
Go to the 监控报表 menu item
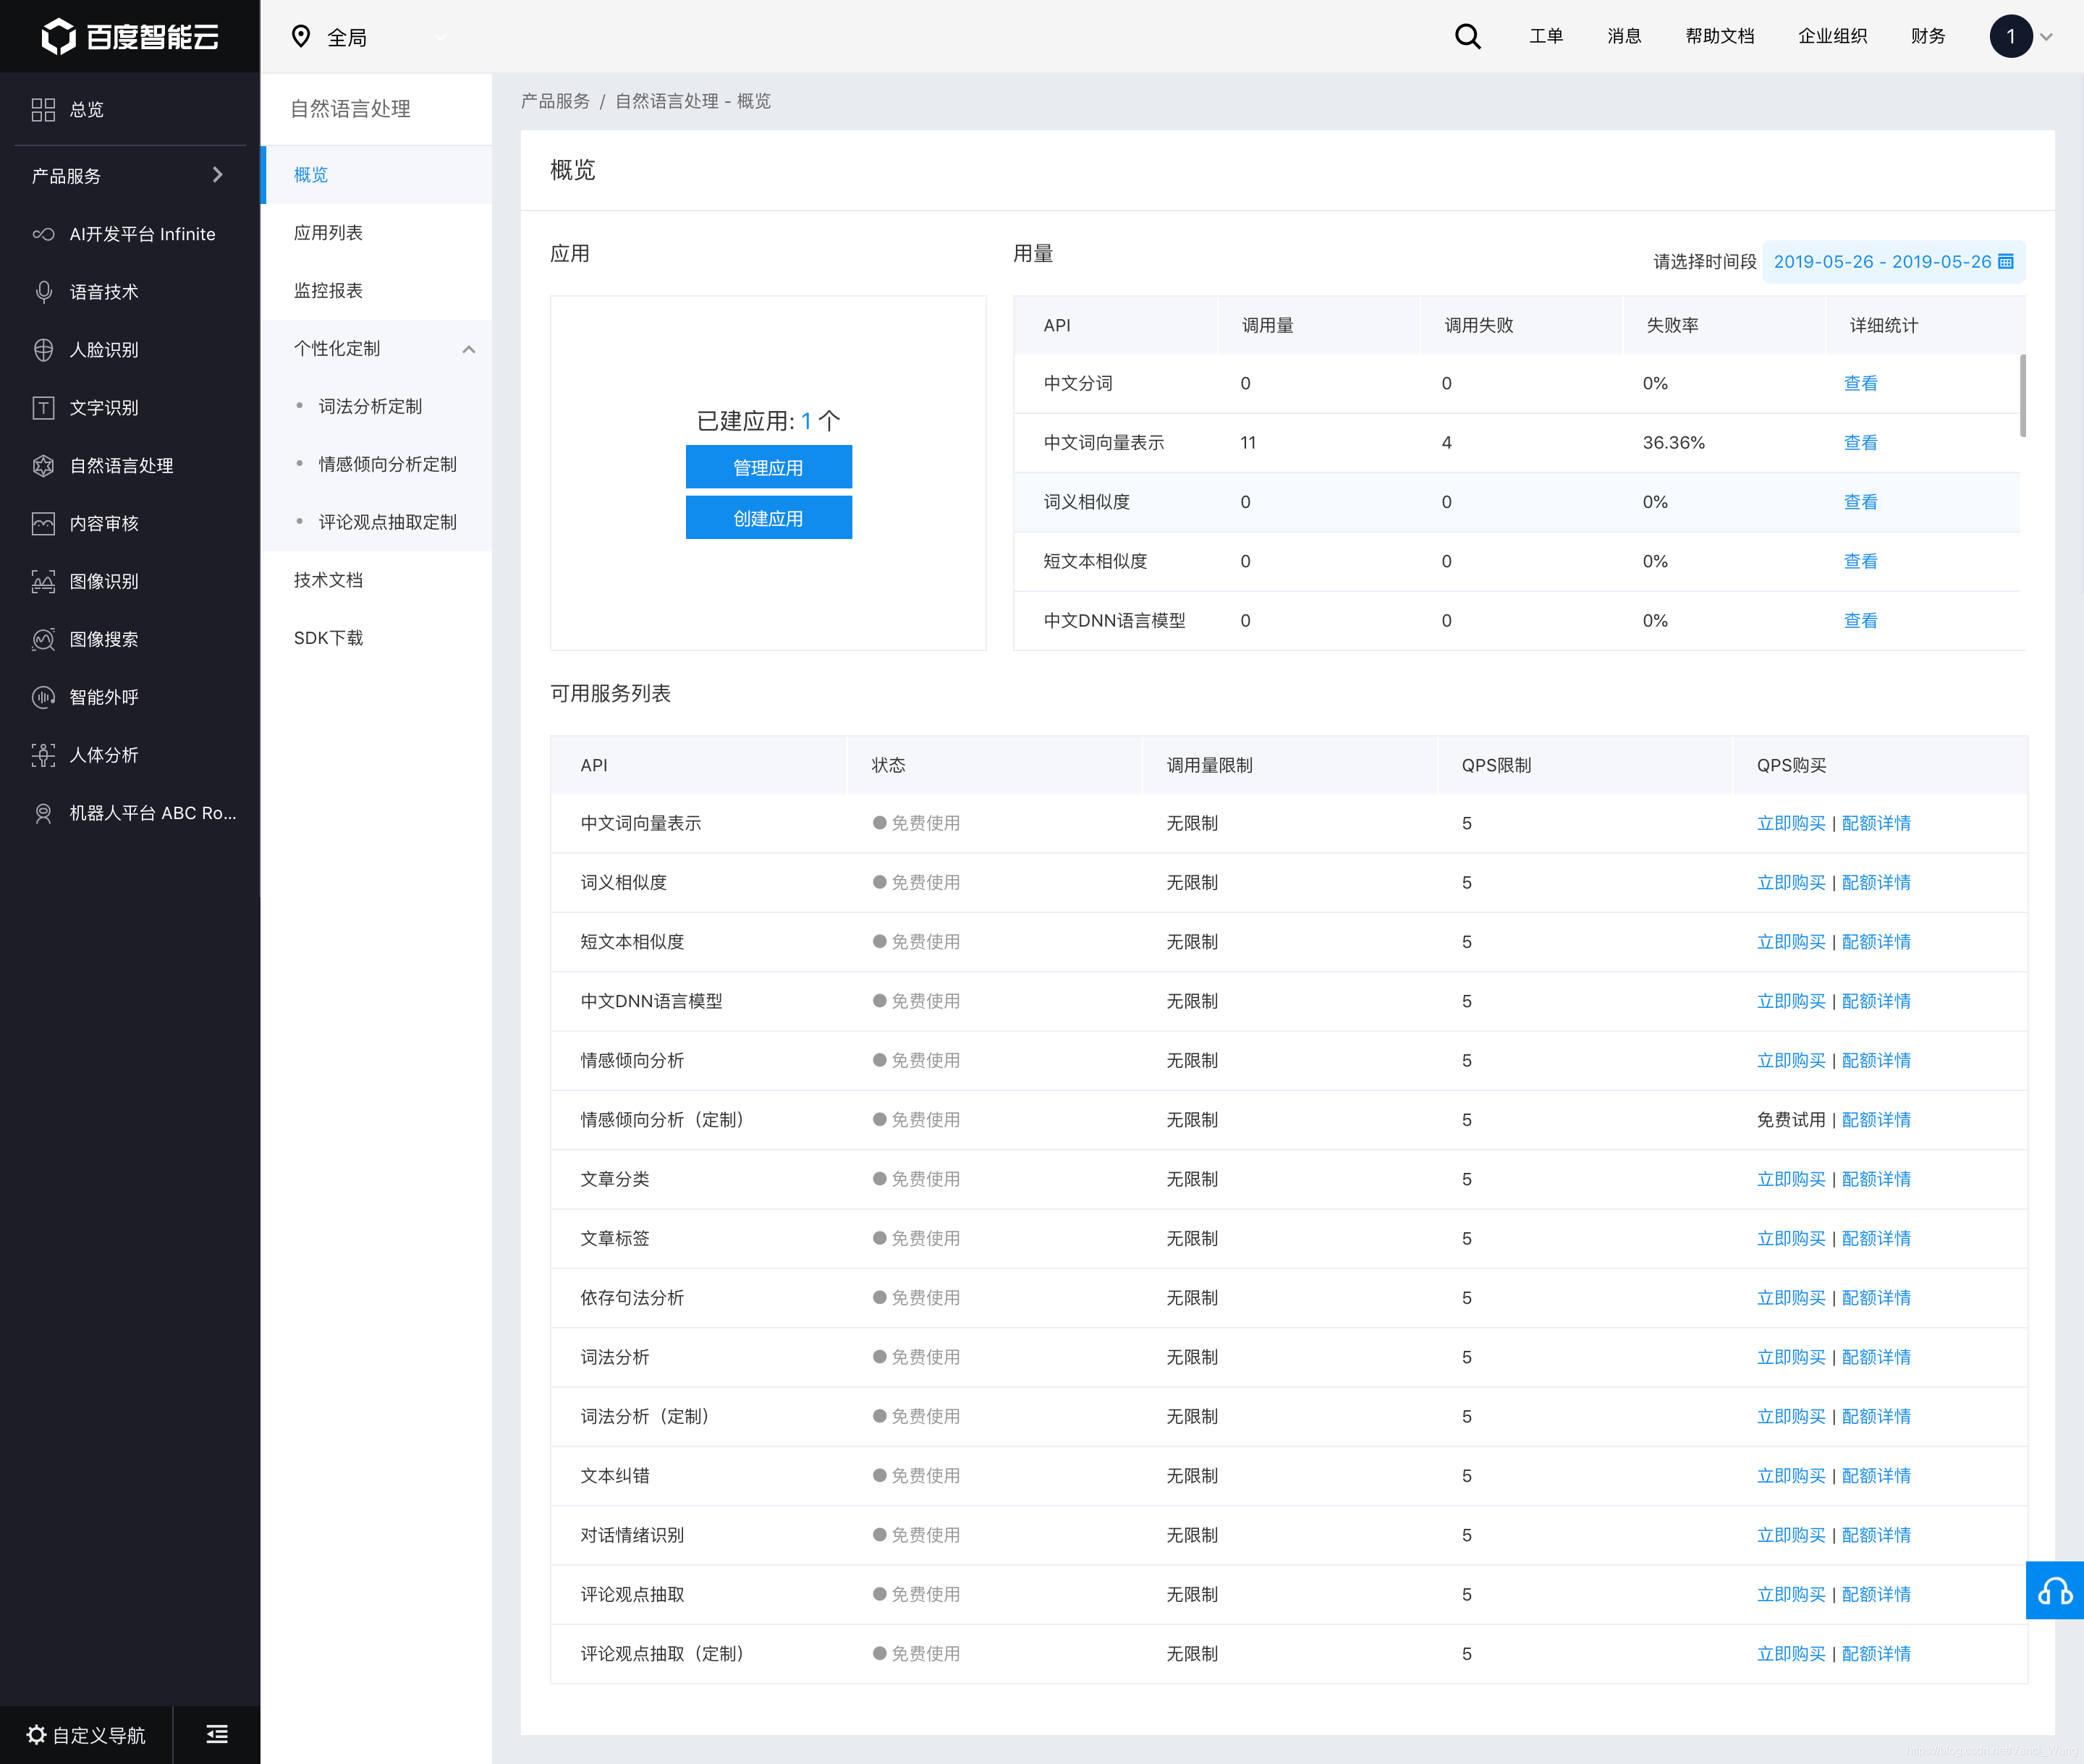click(x=328, y=291)
